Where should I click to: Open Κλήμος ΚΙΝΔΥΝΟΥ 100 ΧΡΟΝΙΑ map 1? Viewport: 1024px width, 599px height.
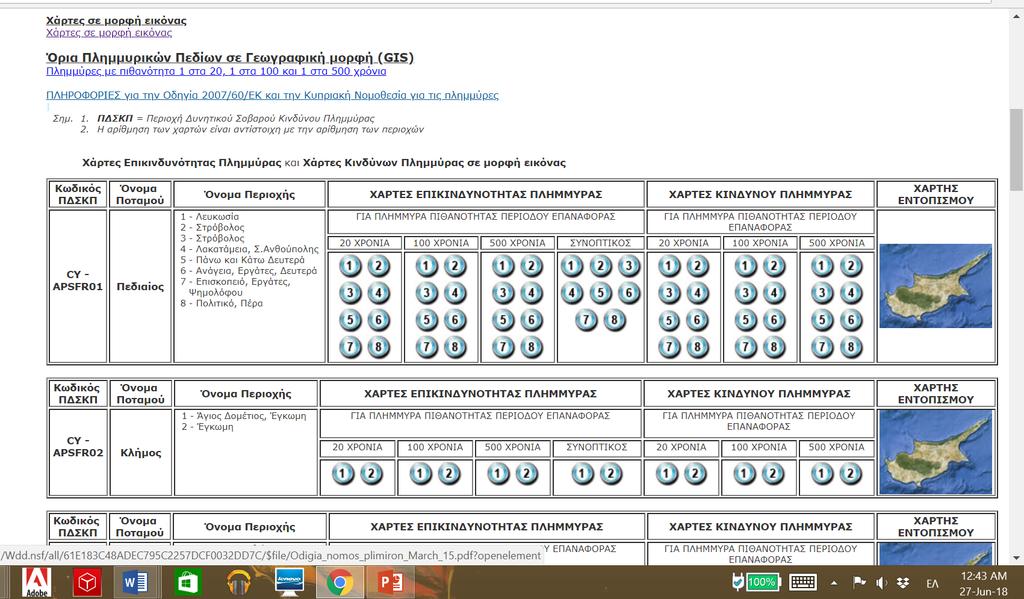pos(744,474)
